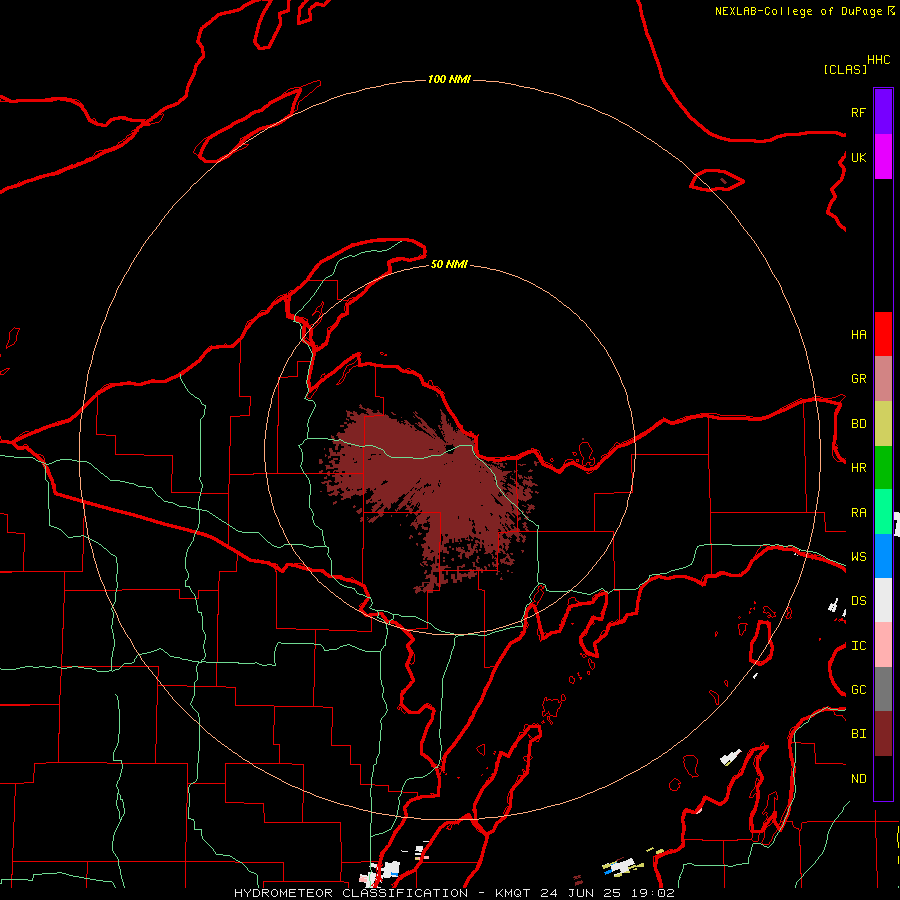Click the 'KMQT' radar site identifier
The width and height of the screenshot is (900, 900).
(513, 893)
